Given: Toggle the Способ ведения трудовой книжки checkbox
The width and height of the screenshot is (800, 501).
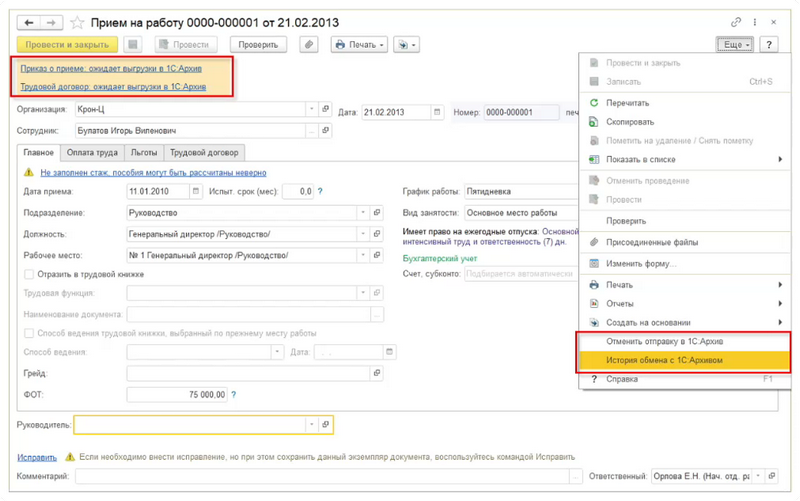Looking at the screenshot, I should click(x=29, y=333).
